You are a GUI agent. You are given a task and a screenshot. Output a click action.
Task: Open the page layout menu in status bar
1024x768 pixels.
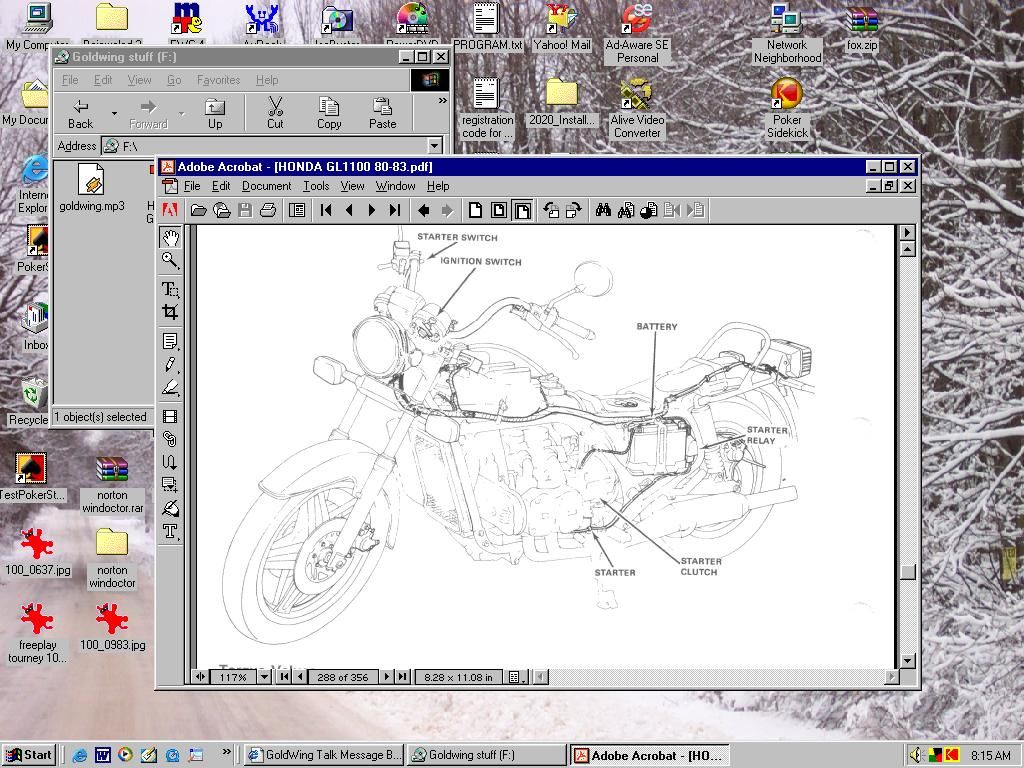point(516,677)
